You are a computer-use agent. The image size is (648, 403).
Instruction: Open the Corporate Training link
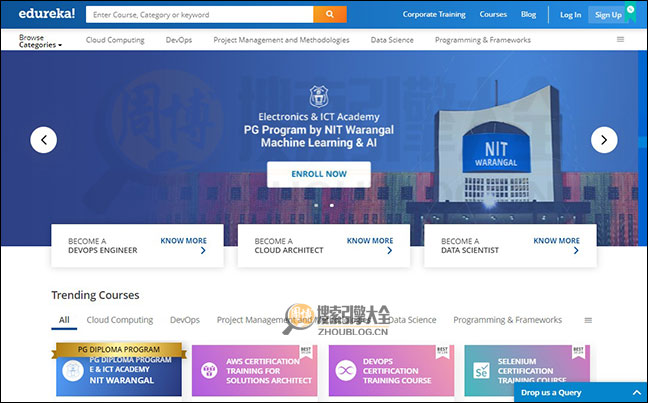(x=434, y=14)
